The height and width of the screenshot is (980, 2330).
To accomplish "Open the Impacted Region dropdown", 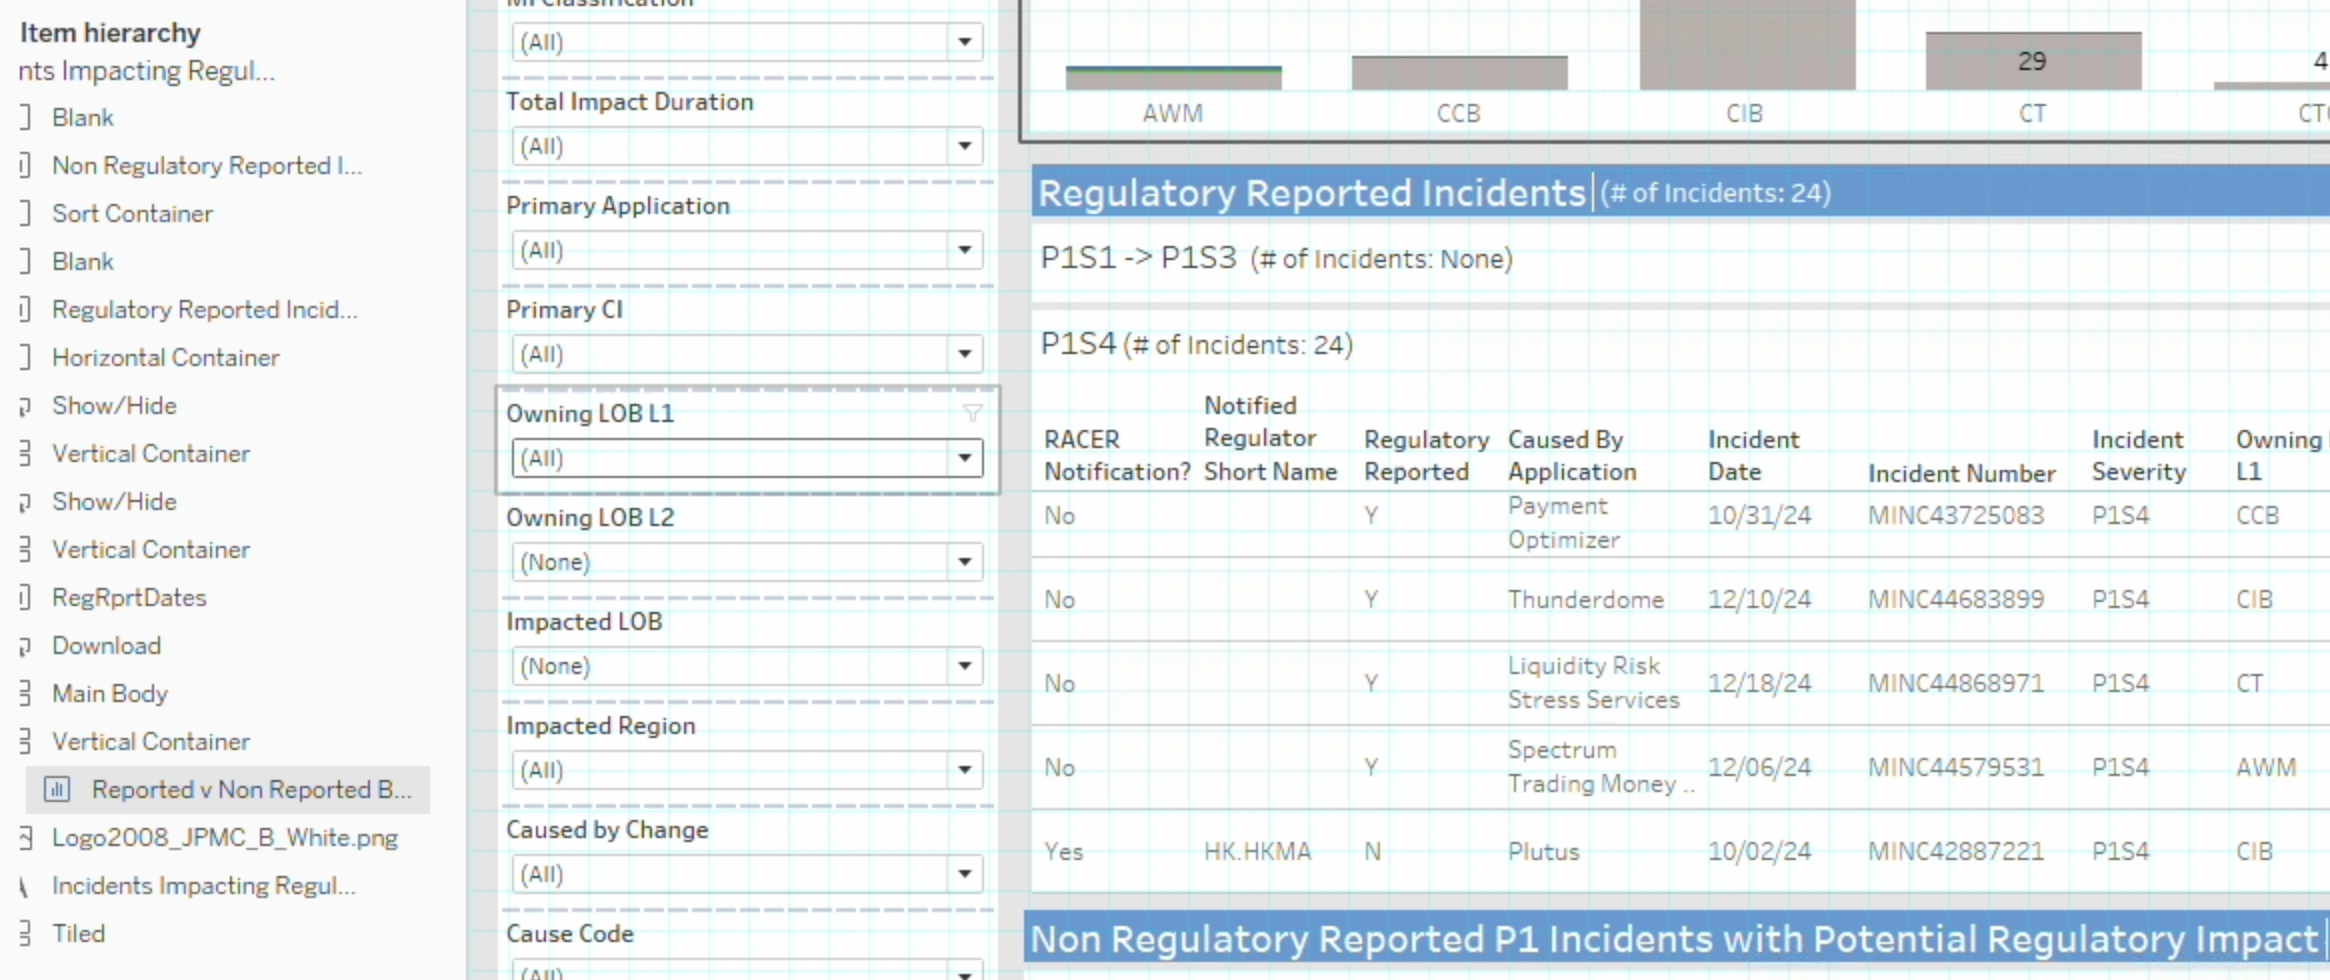I will point(747,770).
